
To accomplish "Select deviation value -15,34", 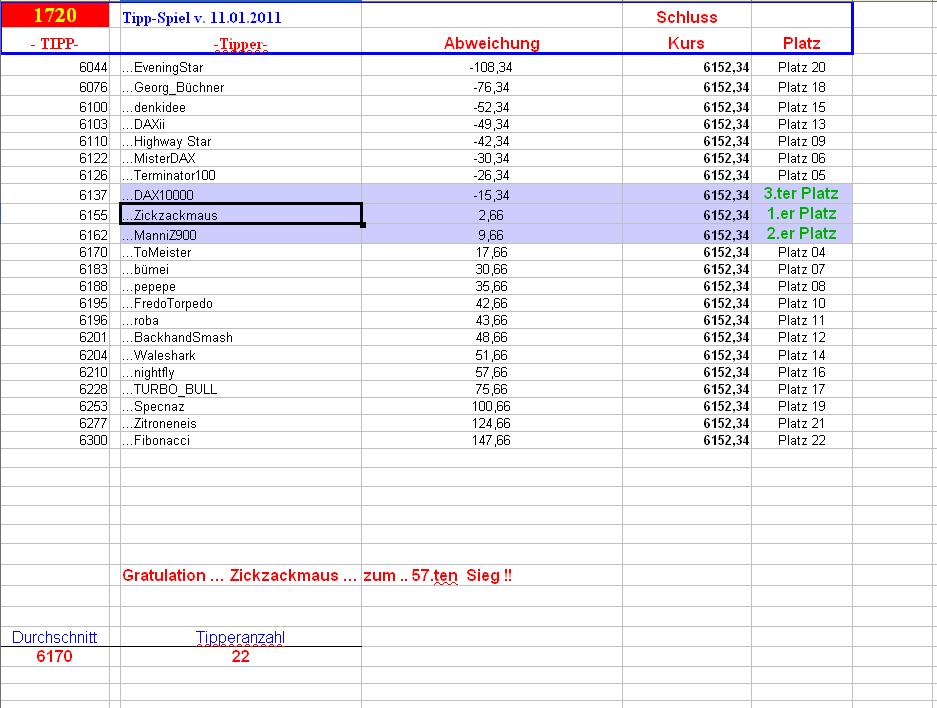I will [491, 195].
